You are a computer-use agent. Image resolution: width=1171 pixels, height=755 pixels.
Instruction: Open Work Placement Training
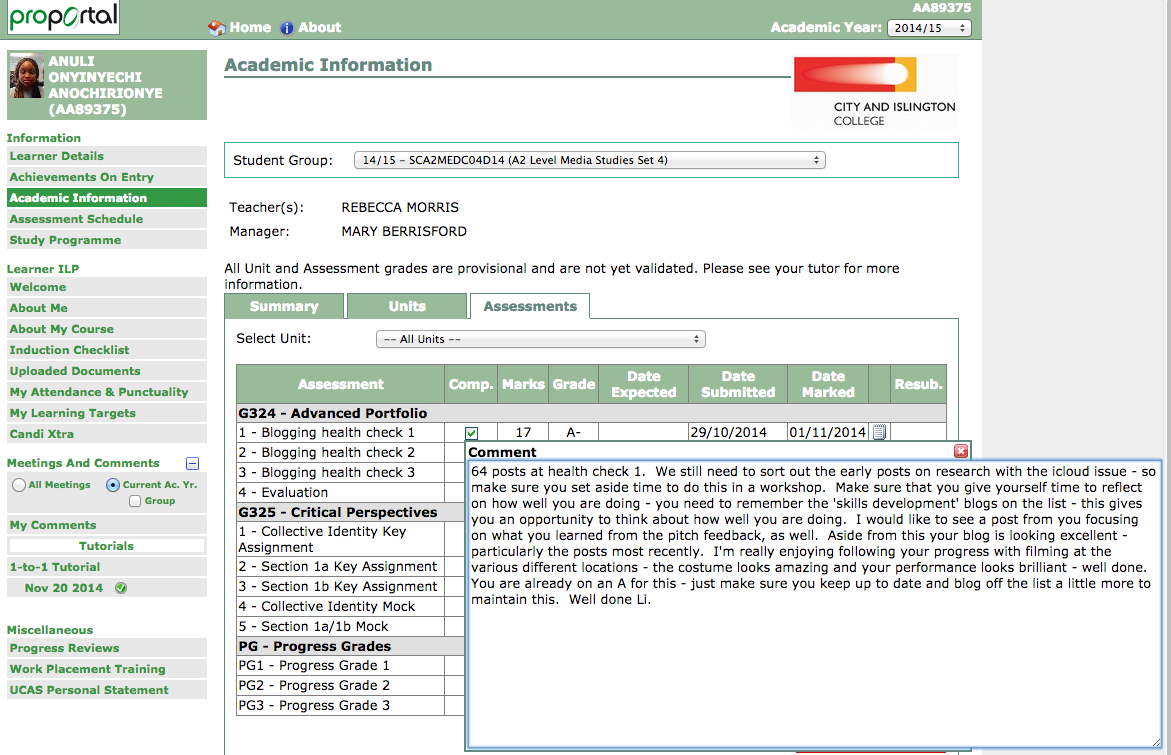[x=107, y=669]
